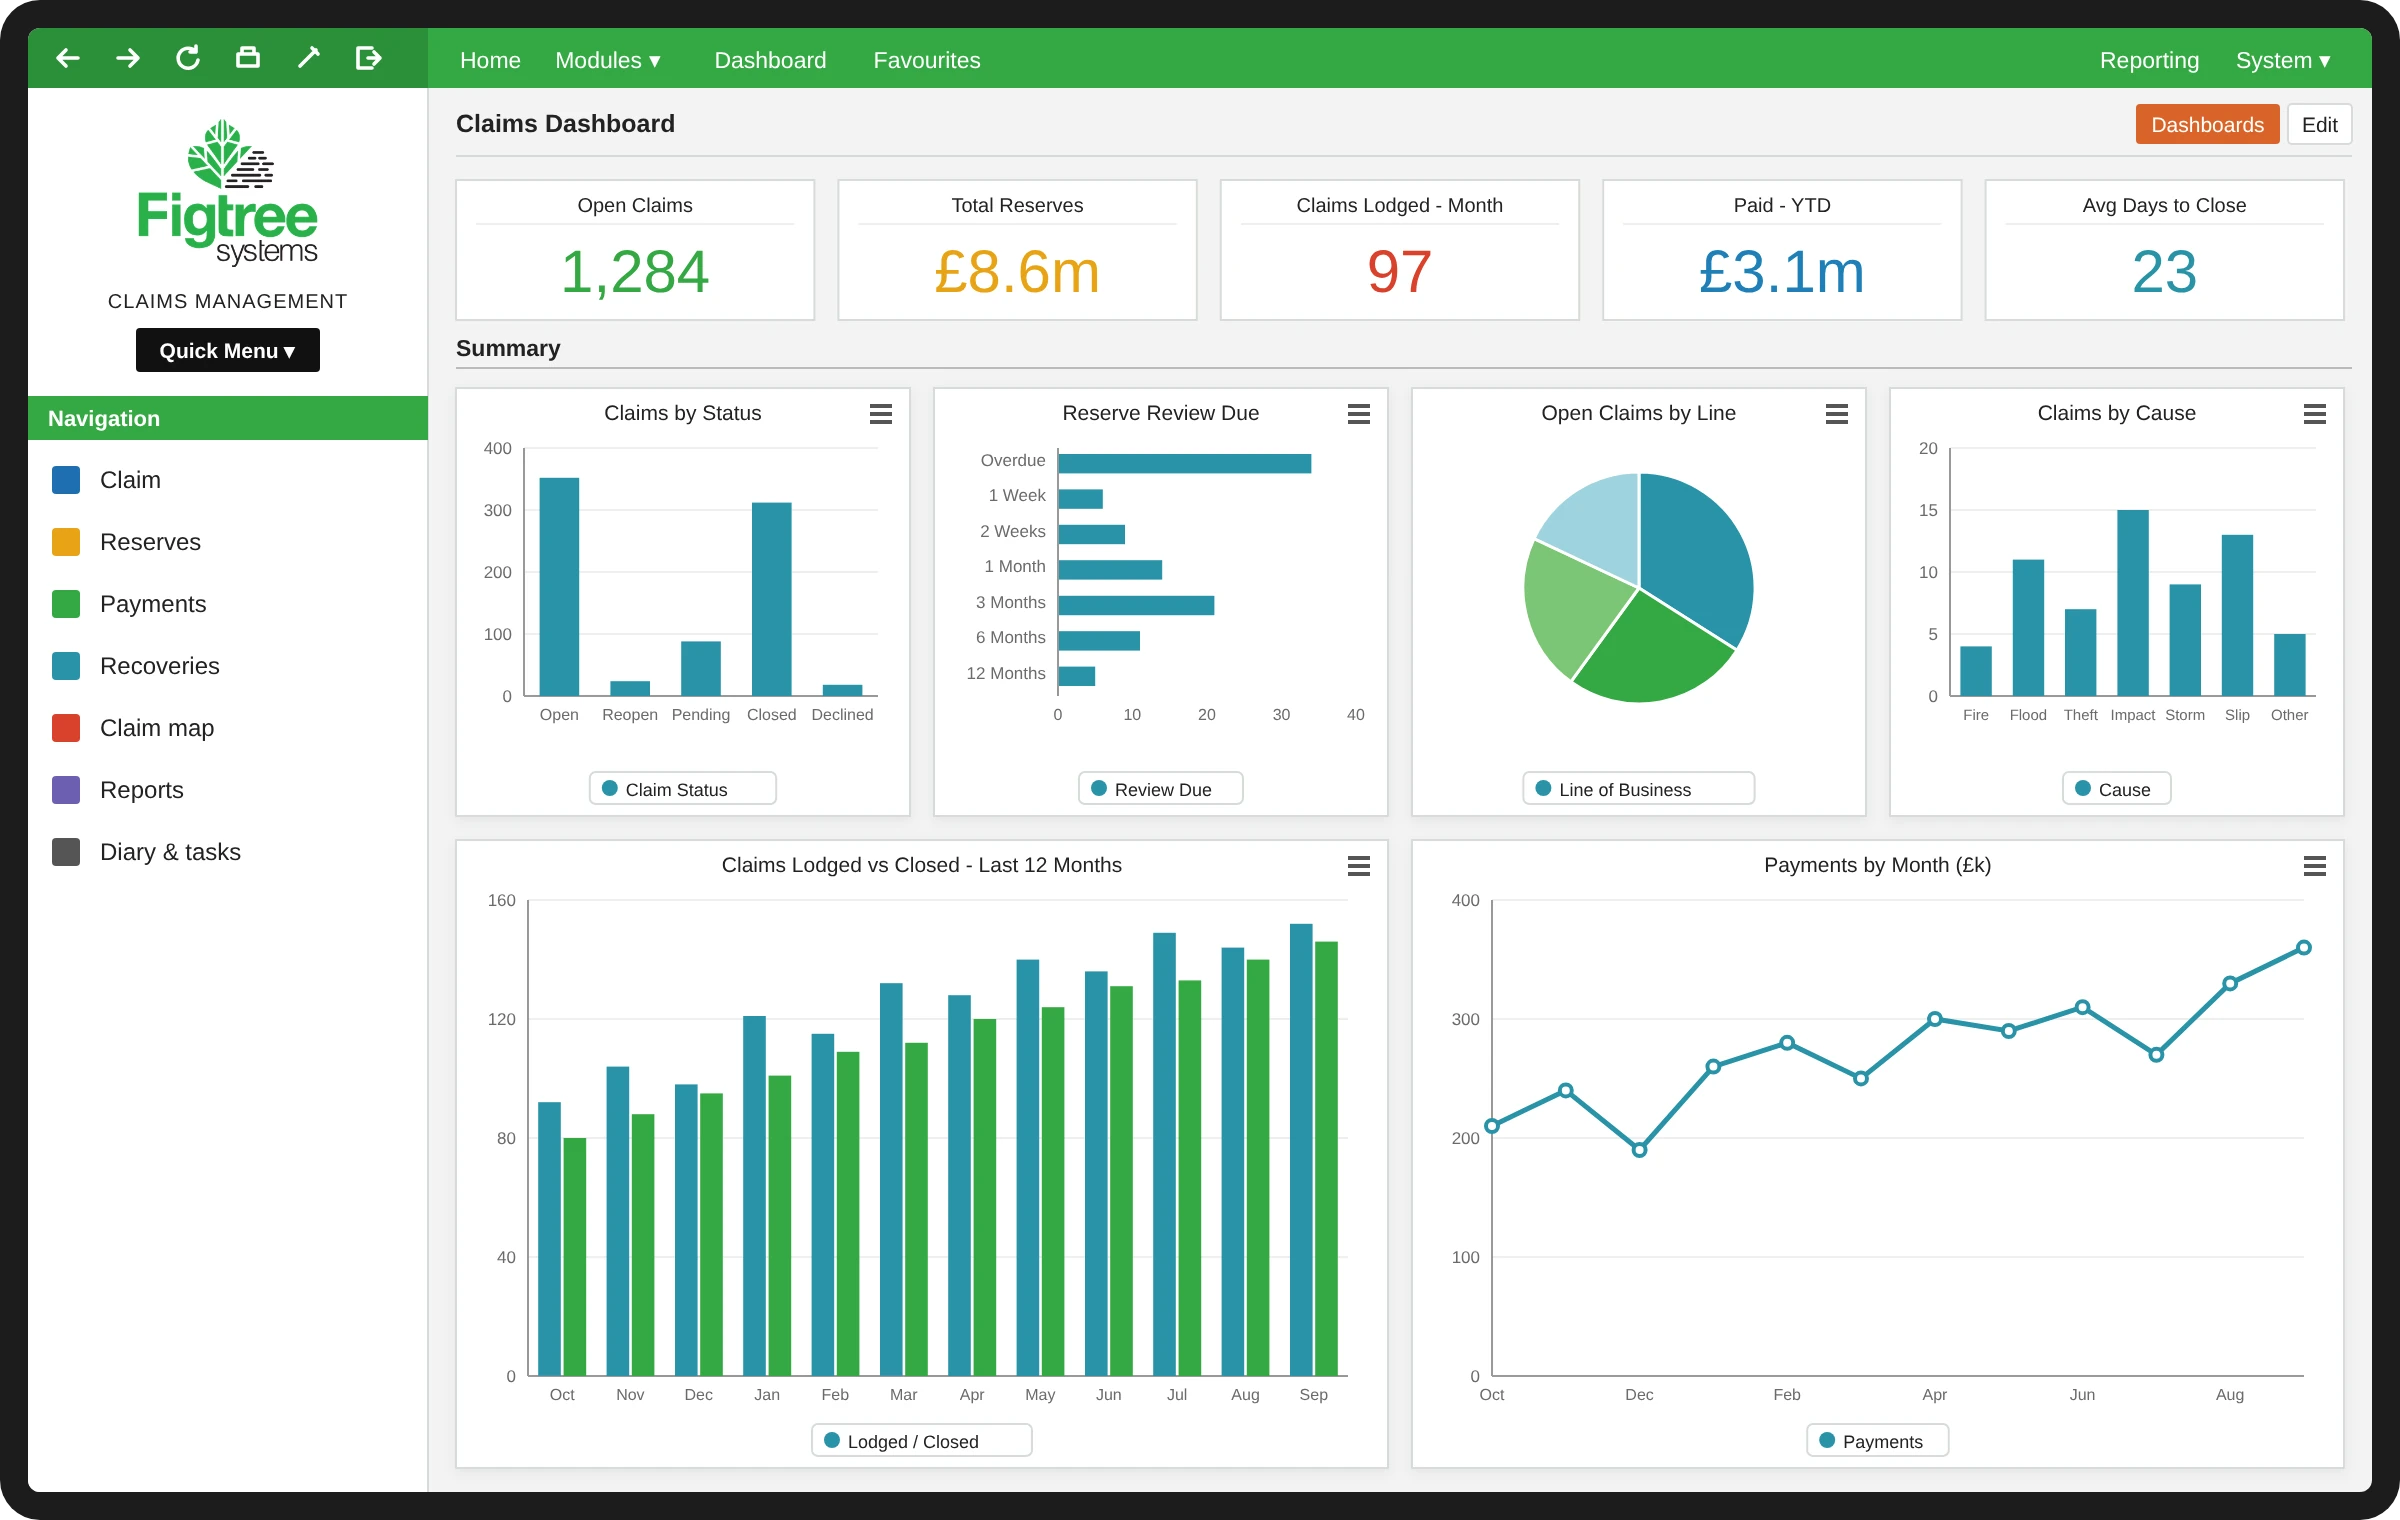Expand the System dropdown menu
Viewport: 2400px width, 1520px height.
(2284, 60)
